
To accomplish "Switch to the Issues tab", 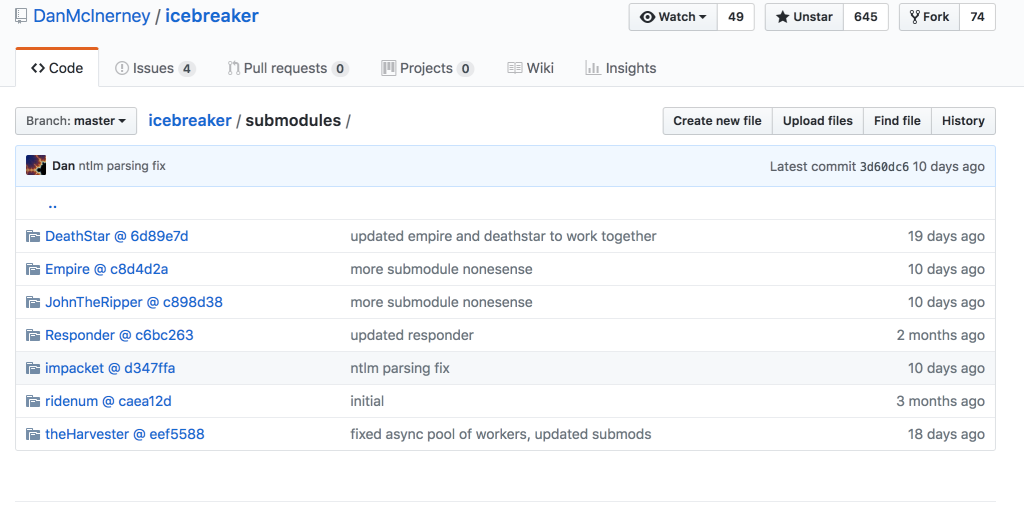I will click(155, 68).
